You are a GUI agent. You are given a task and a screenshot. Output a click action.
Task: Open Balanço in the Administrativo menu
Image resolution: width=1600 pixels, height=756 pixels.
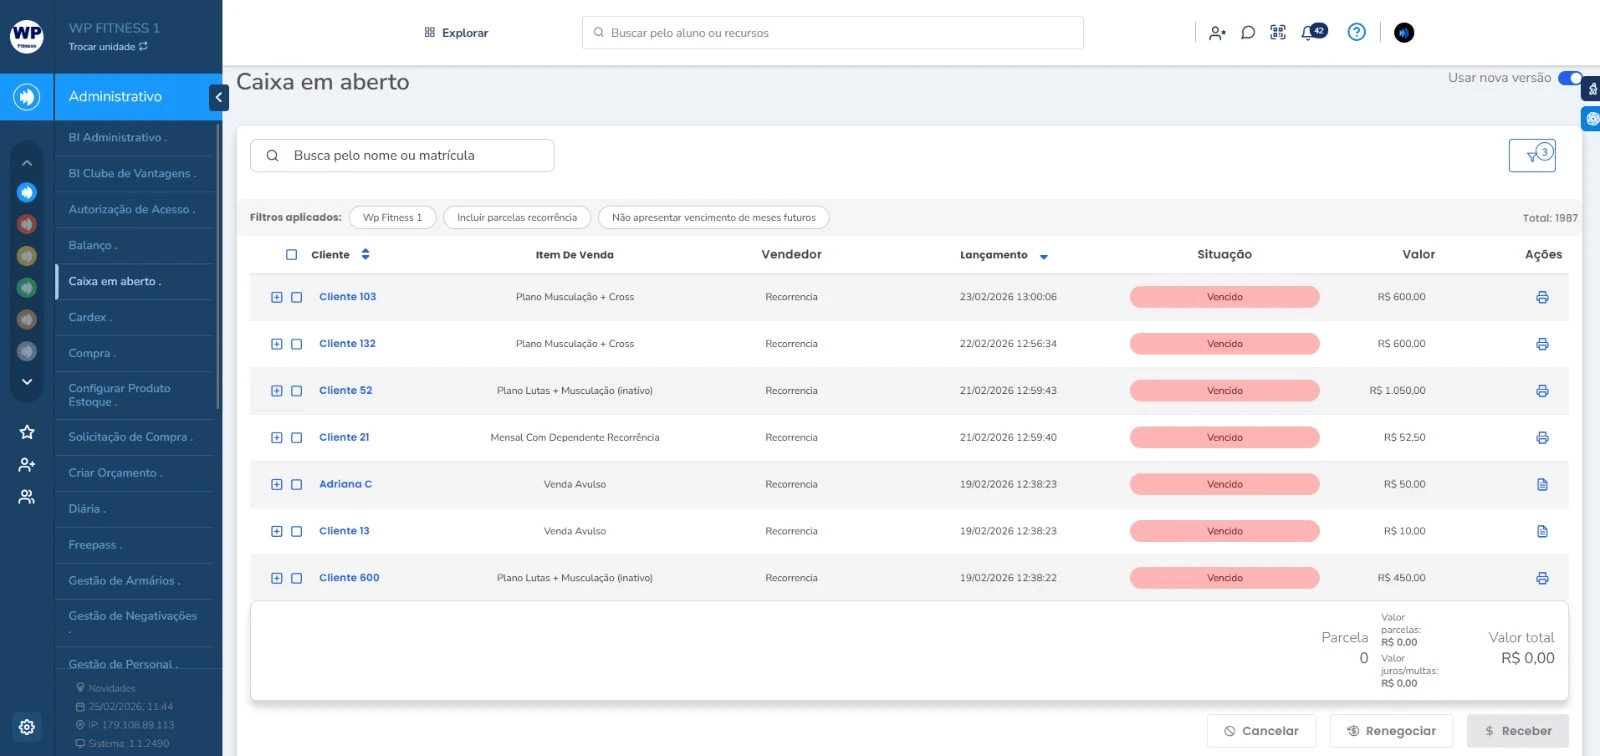point(92,245)
